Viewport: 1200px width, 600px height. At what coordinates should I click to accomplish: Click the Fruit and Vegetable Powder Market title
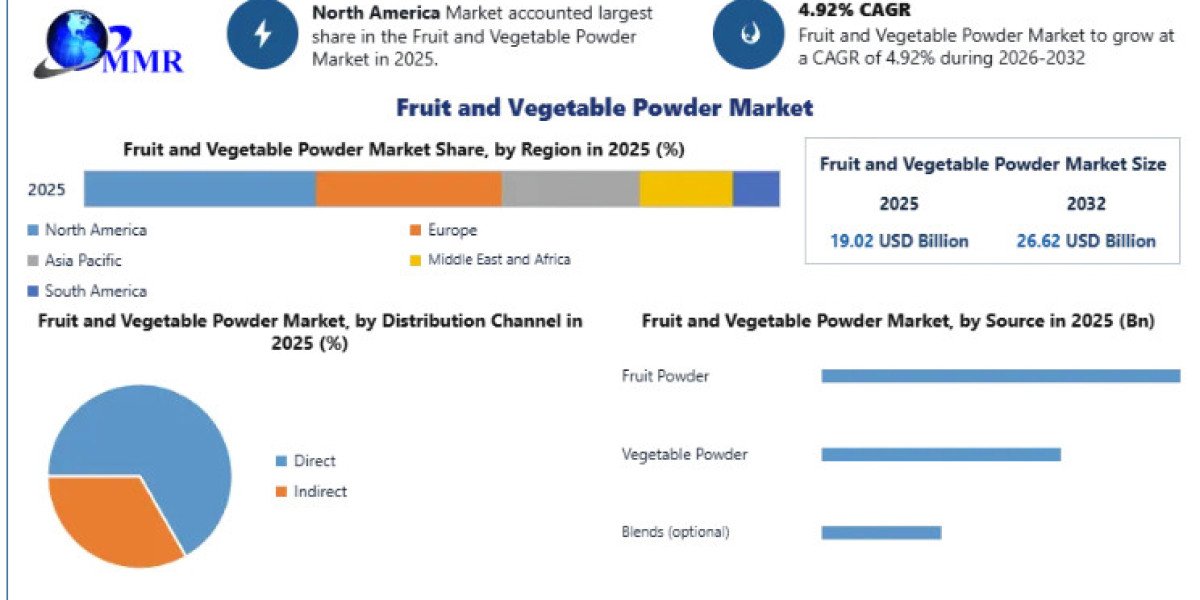click(x=604, y=107)
